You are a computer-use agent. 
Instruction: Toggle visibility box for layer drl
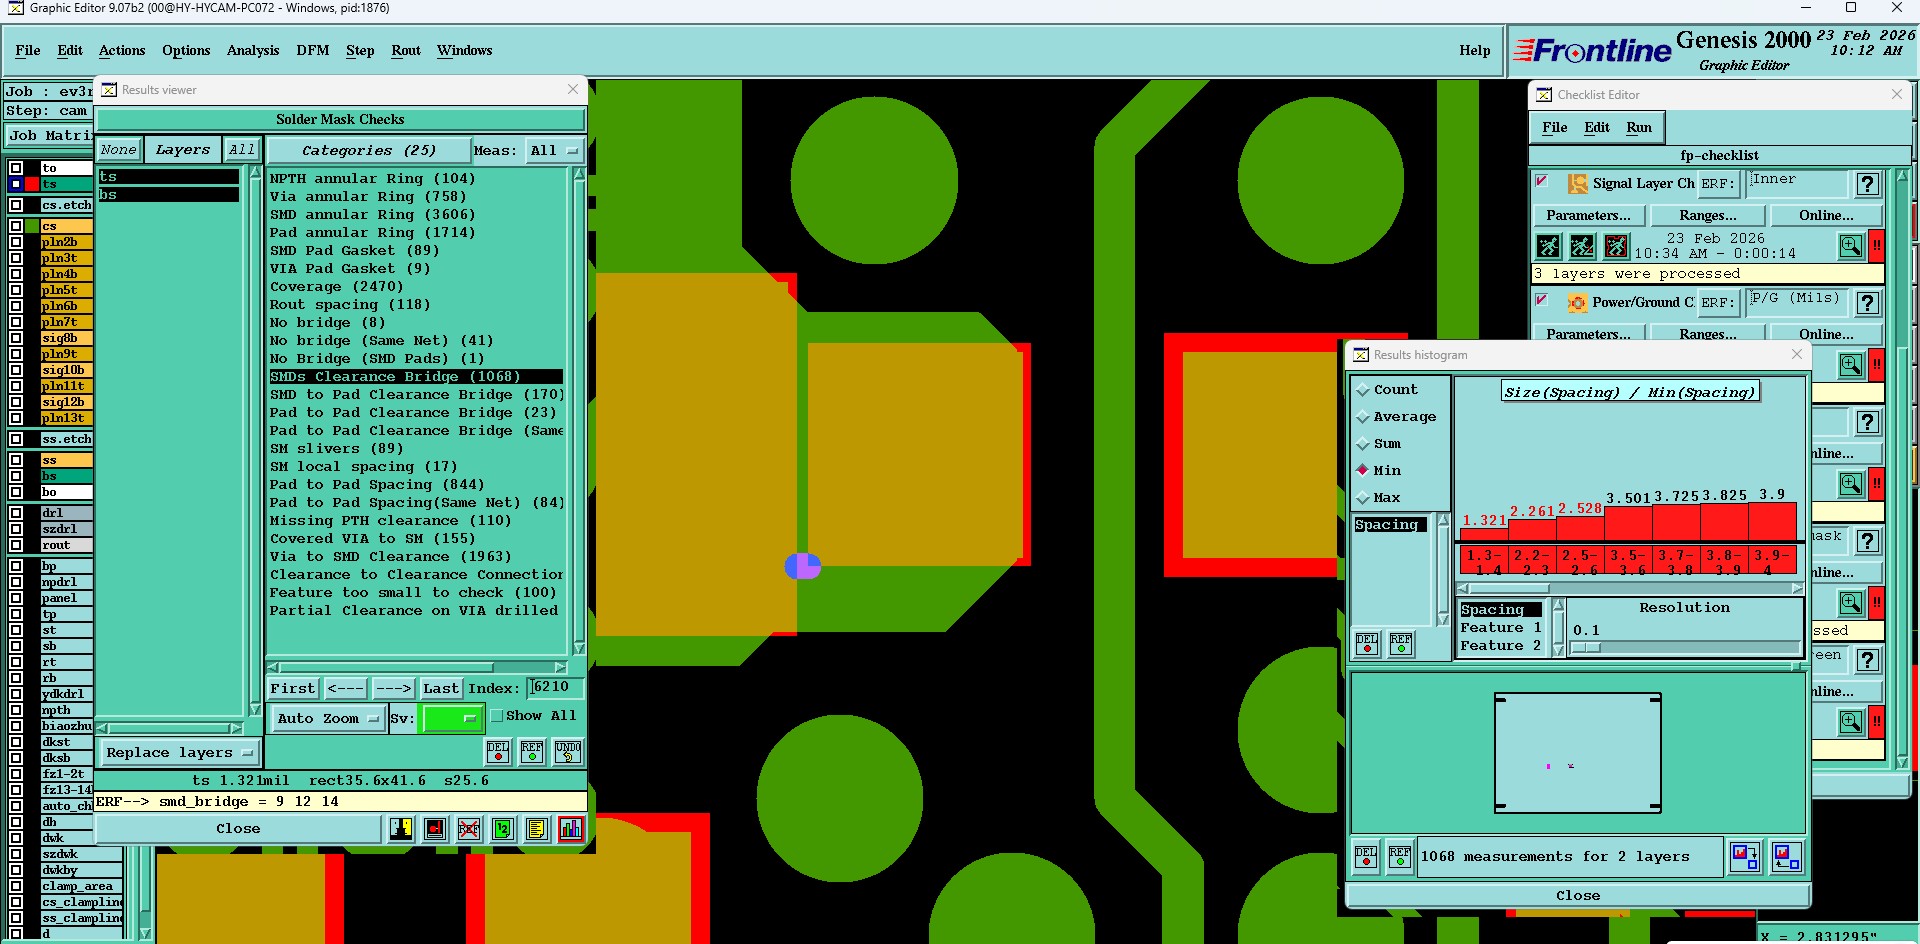16,513
